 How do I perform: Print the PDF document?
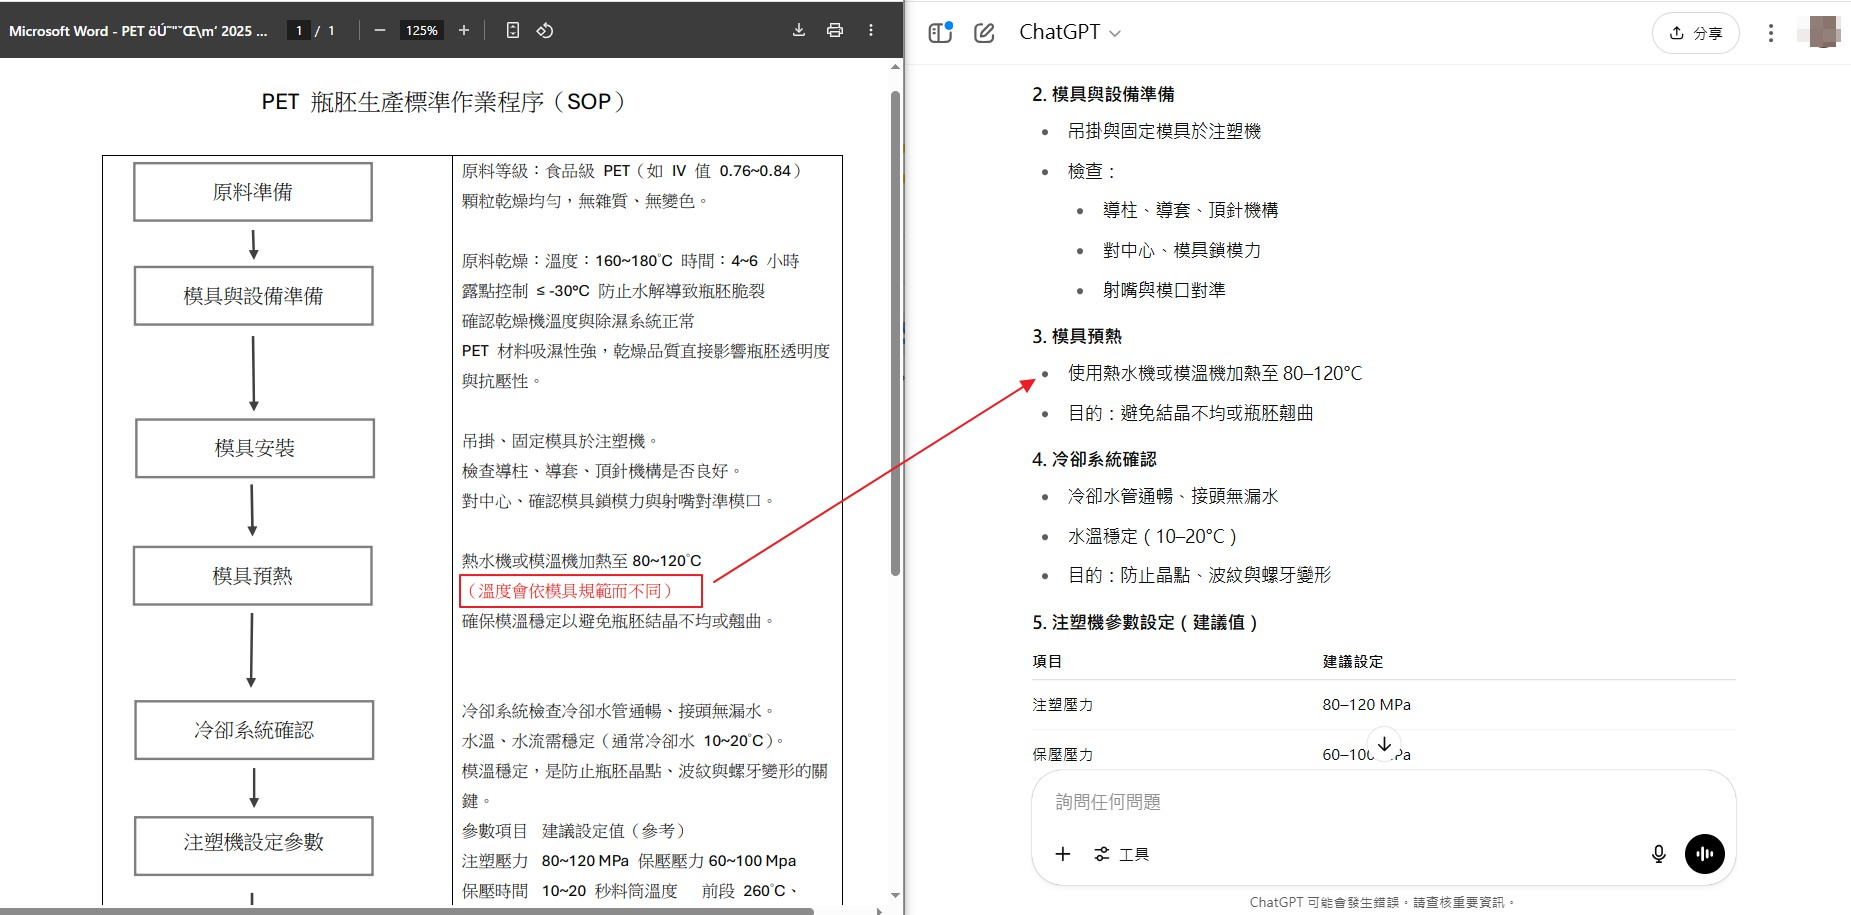[834, 30]
